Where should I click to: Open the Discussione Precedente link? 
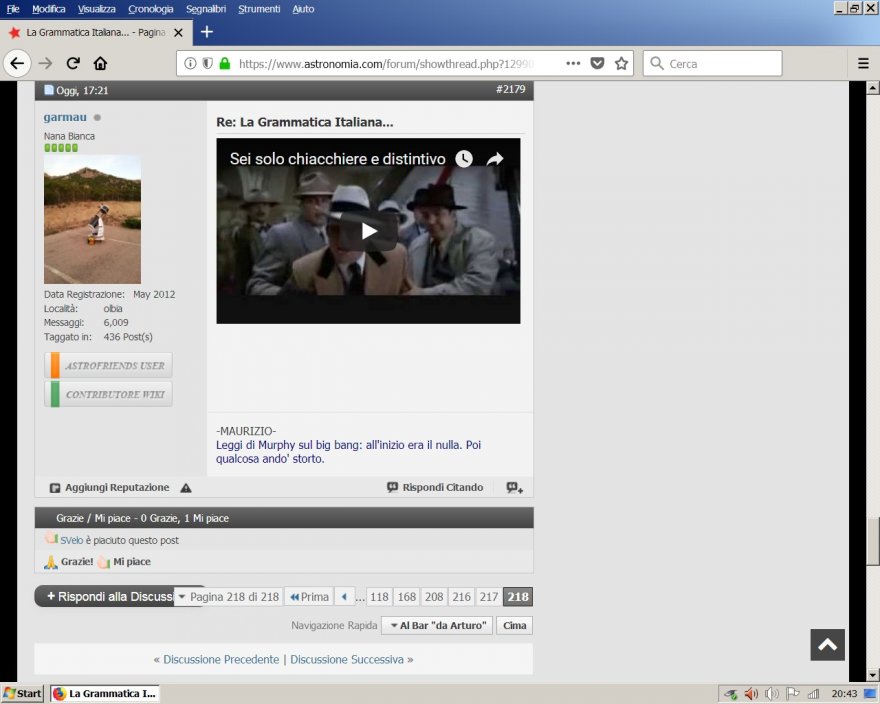click(x=221, y=660)
